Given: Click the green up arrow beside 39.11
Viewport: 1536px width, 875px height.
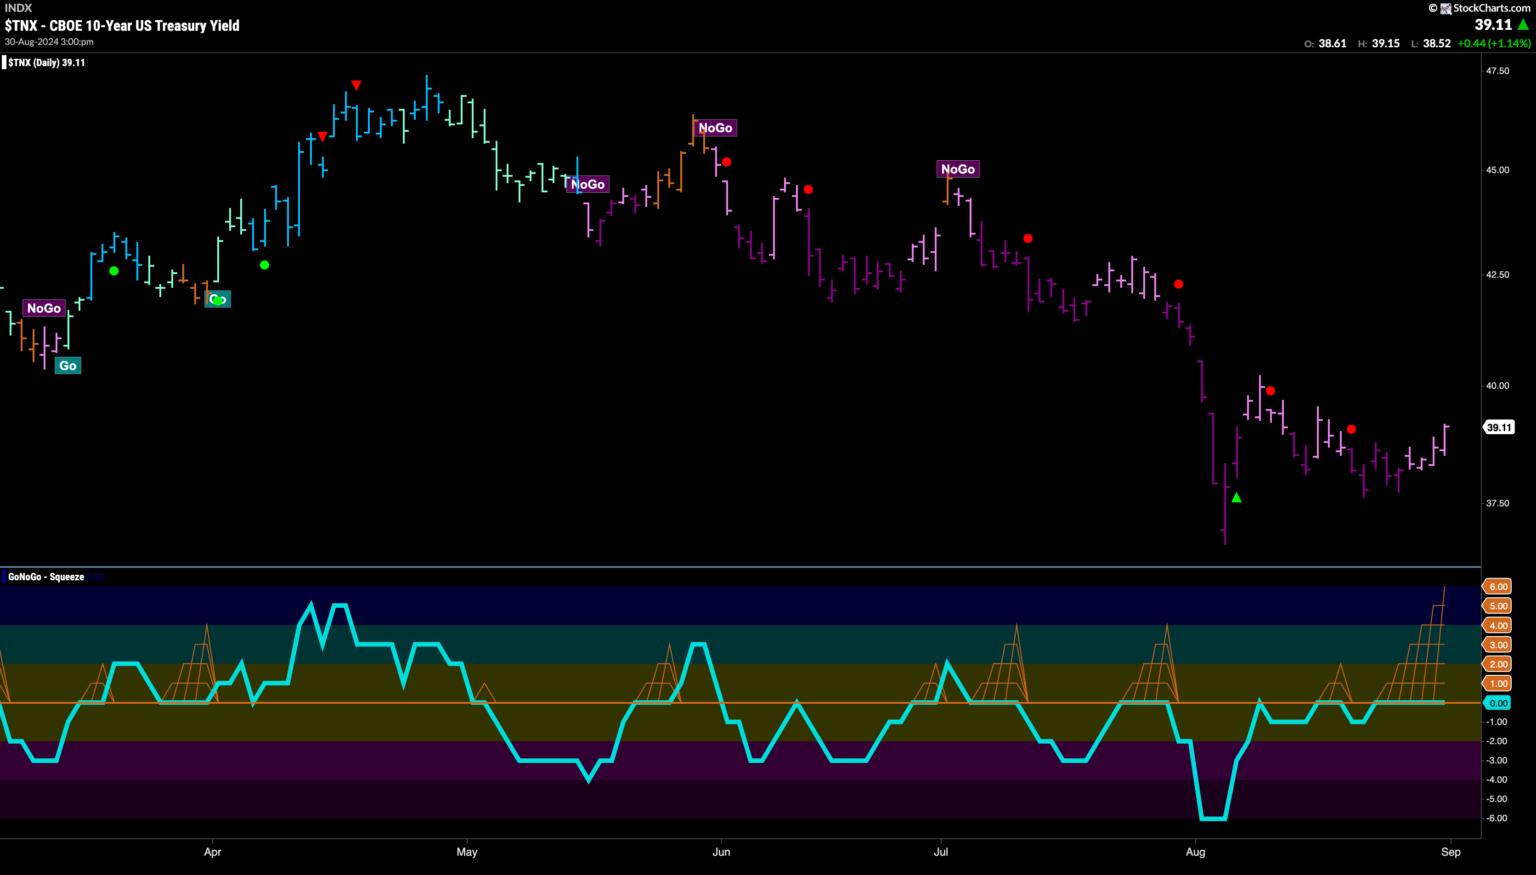Looking at the screenshot, I should [1523, 25].
